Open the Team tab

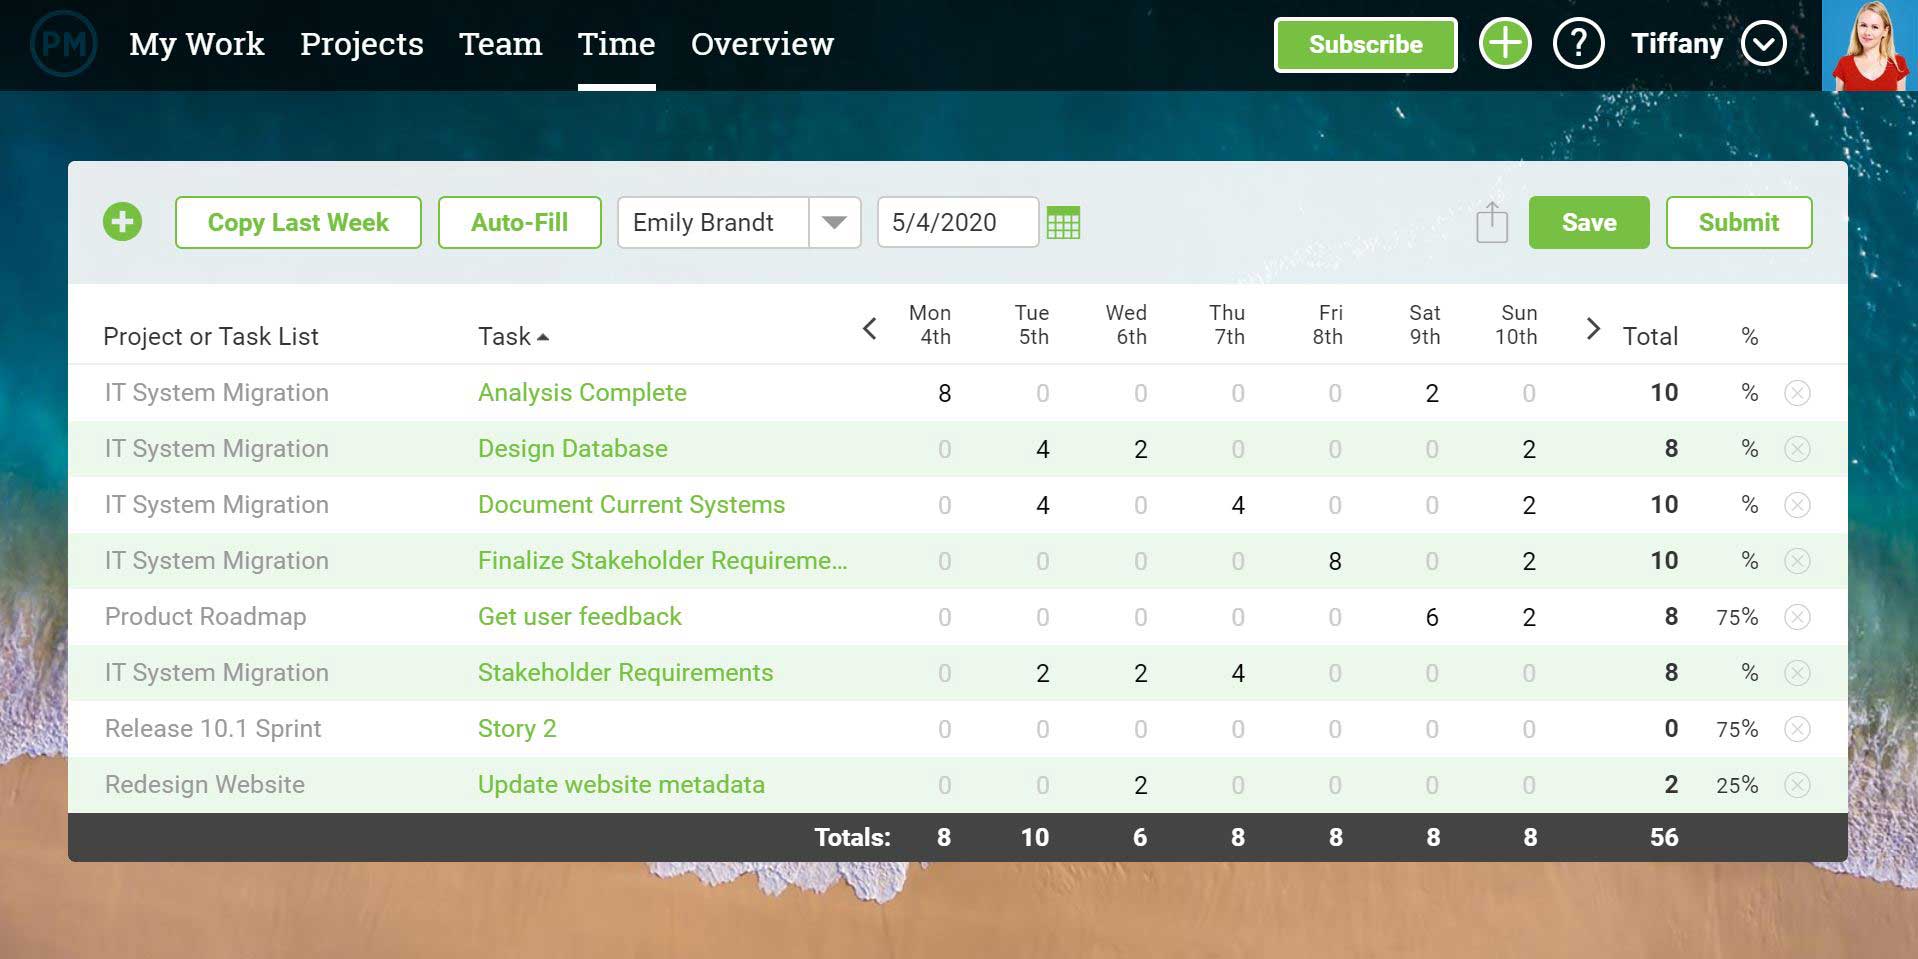501,44
